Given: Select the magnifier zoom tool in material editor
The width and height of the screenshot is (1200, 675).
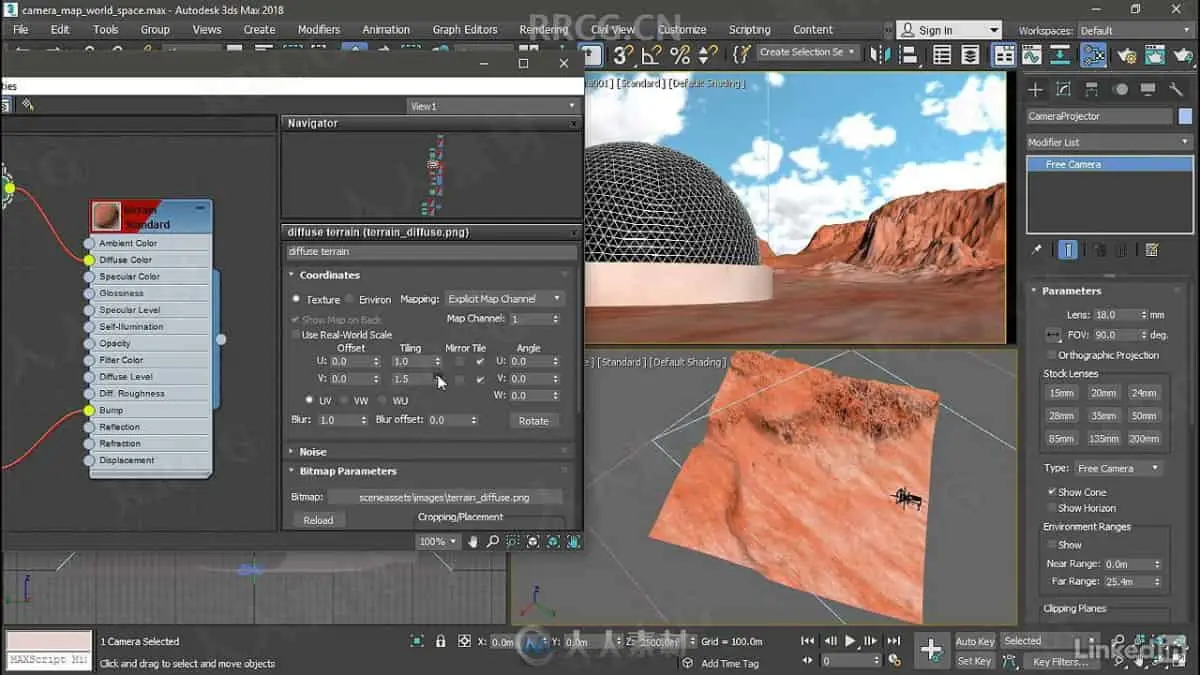Looking at the screenshot, I should pyautogui.click(x=492, y=541).
